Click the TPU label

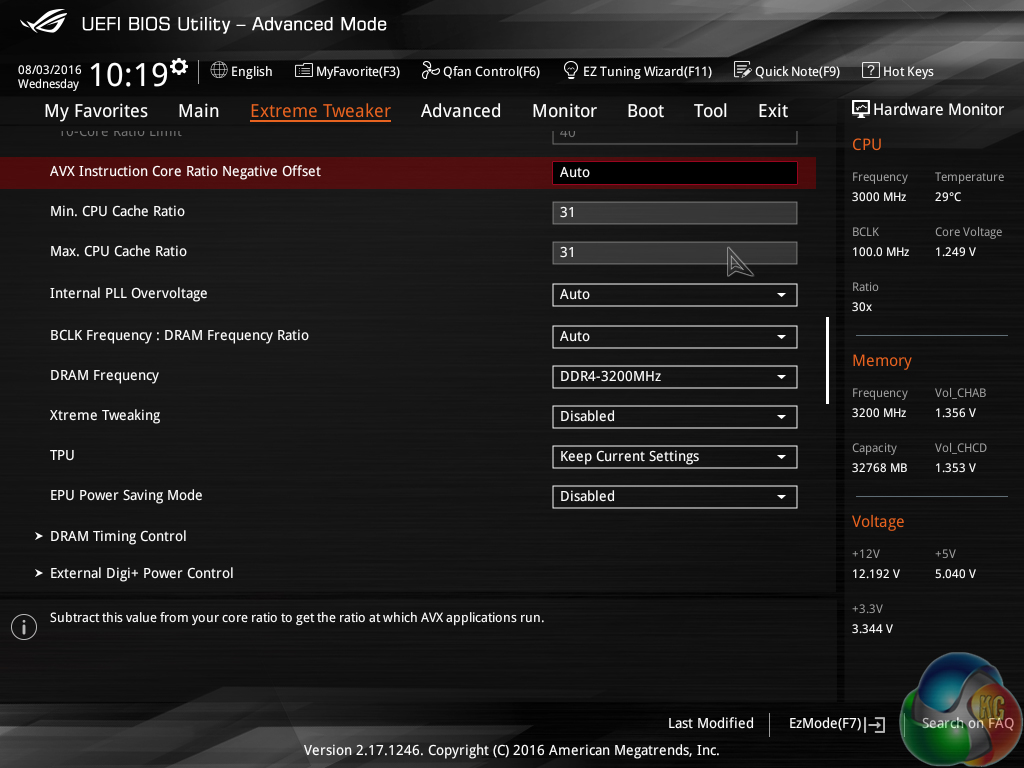pos(62,455)
